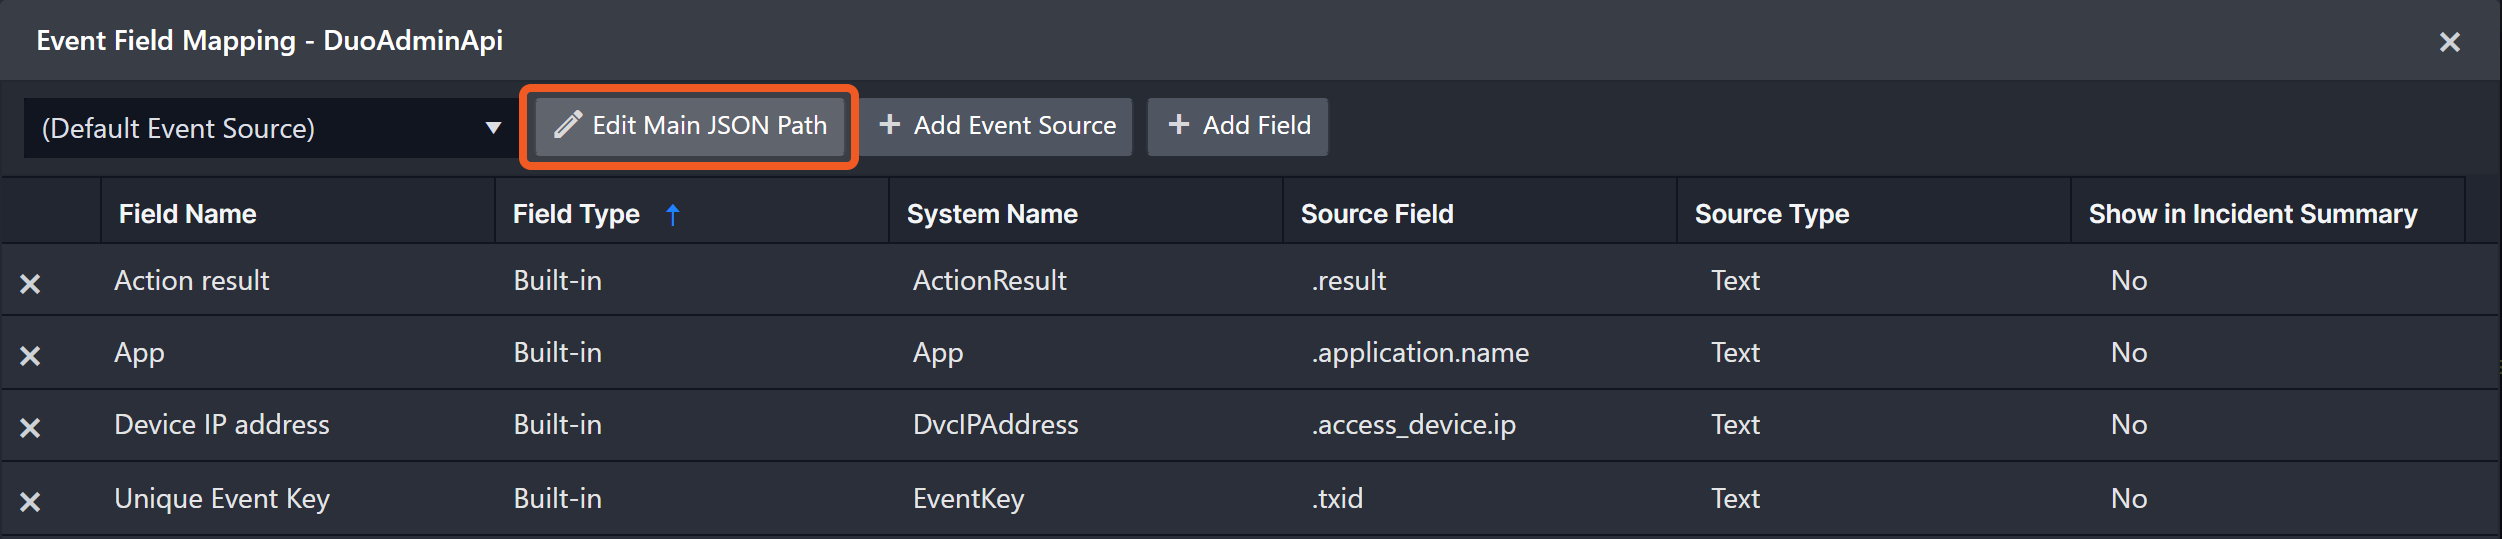This screenshot has height=539, width=2502.
Task: Delete the App field mapping row
Action: pyautogui.click(x=30, y=356)
